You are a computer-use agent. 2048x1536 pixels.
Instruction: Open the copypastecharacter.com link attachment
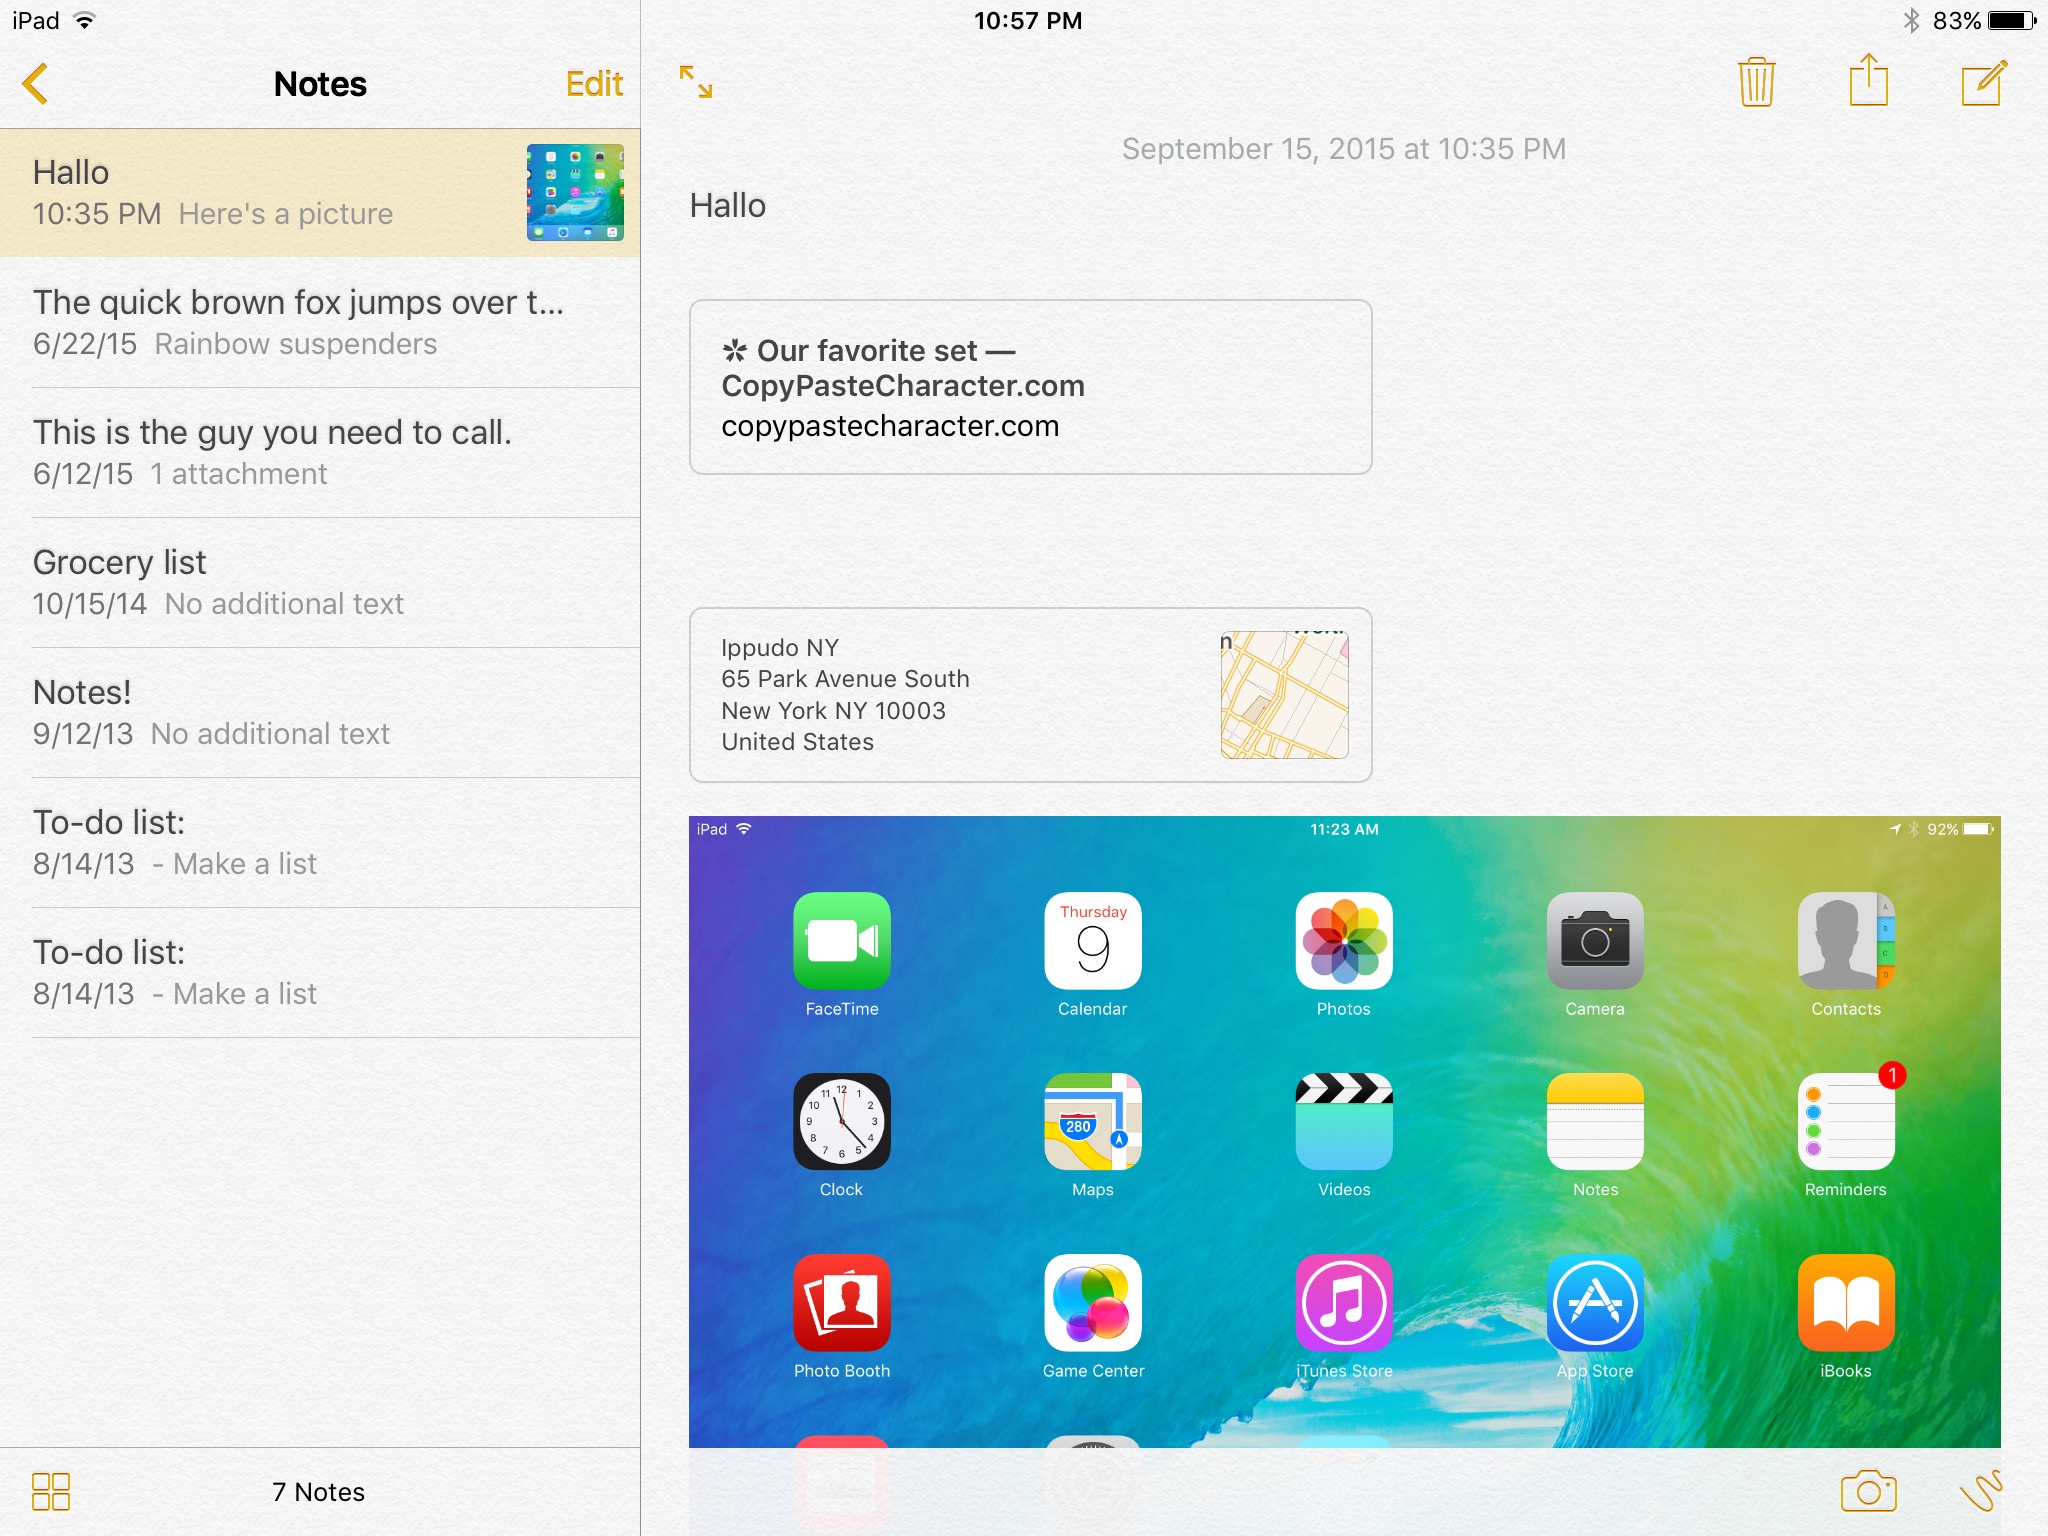tap(1030, 388)
